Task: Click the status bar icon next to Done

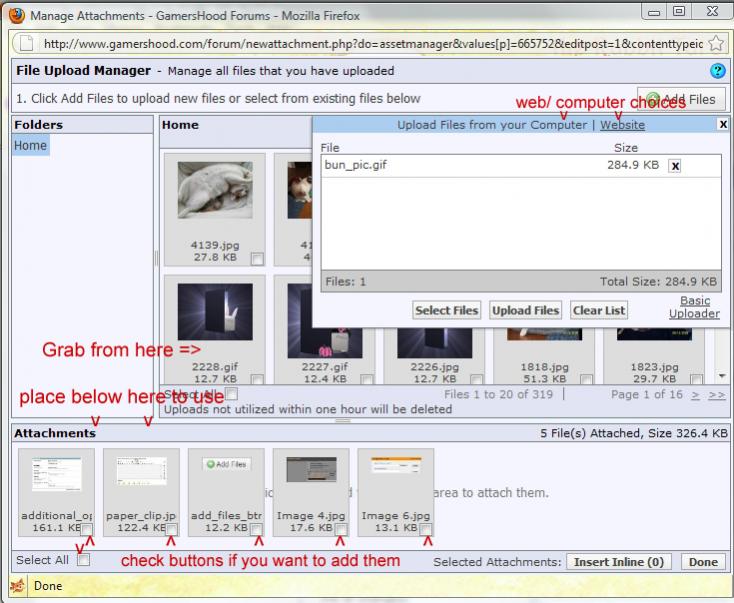Action: click(x=15, y=587)
